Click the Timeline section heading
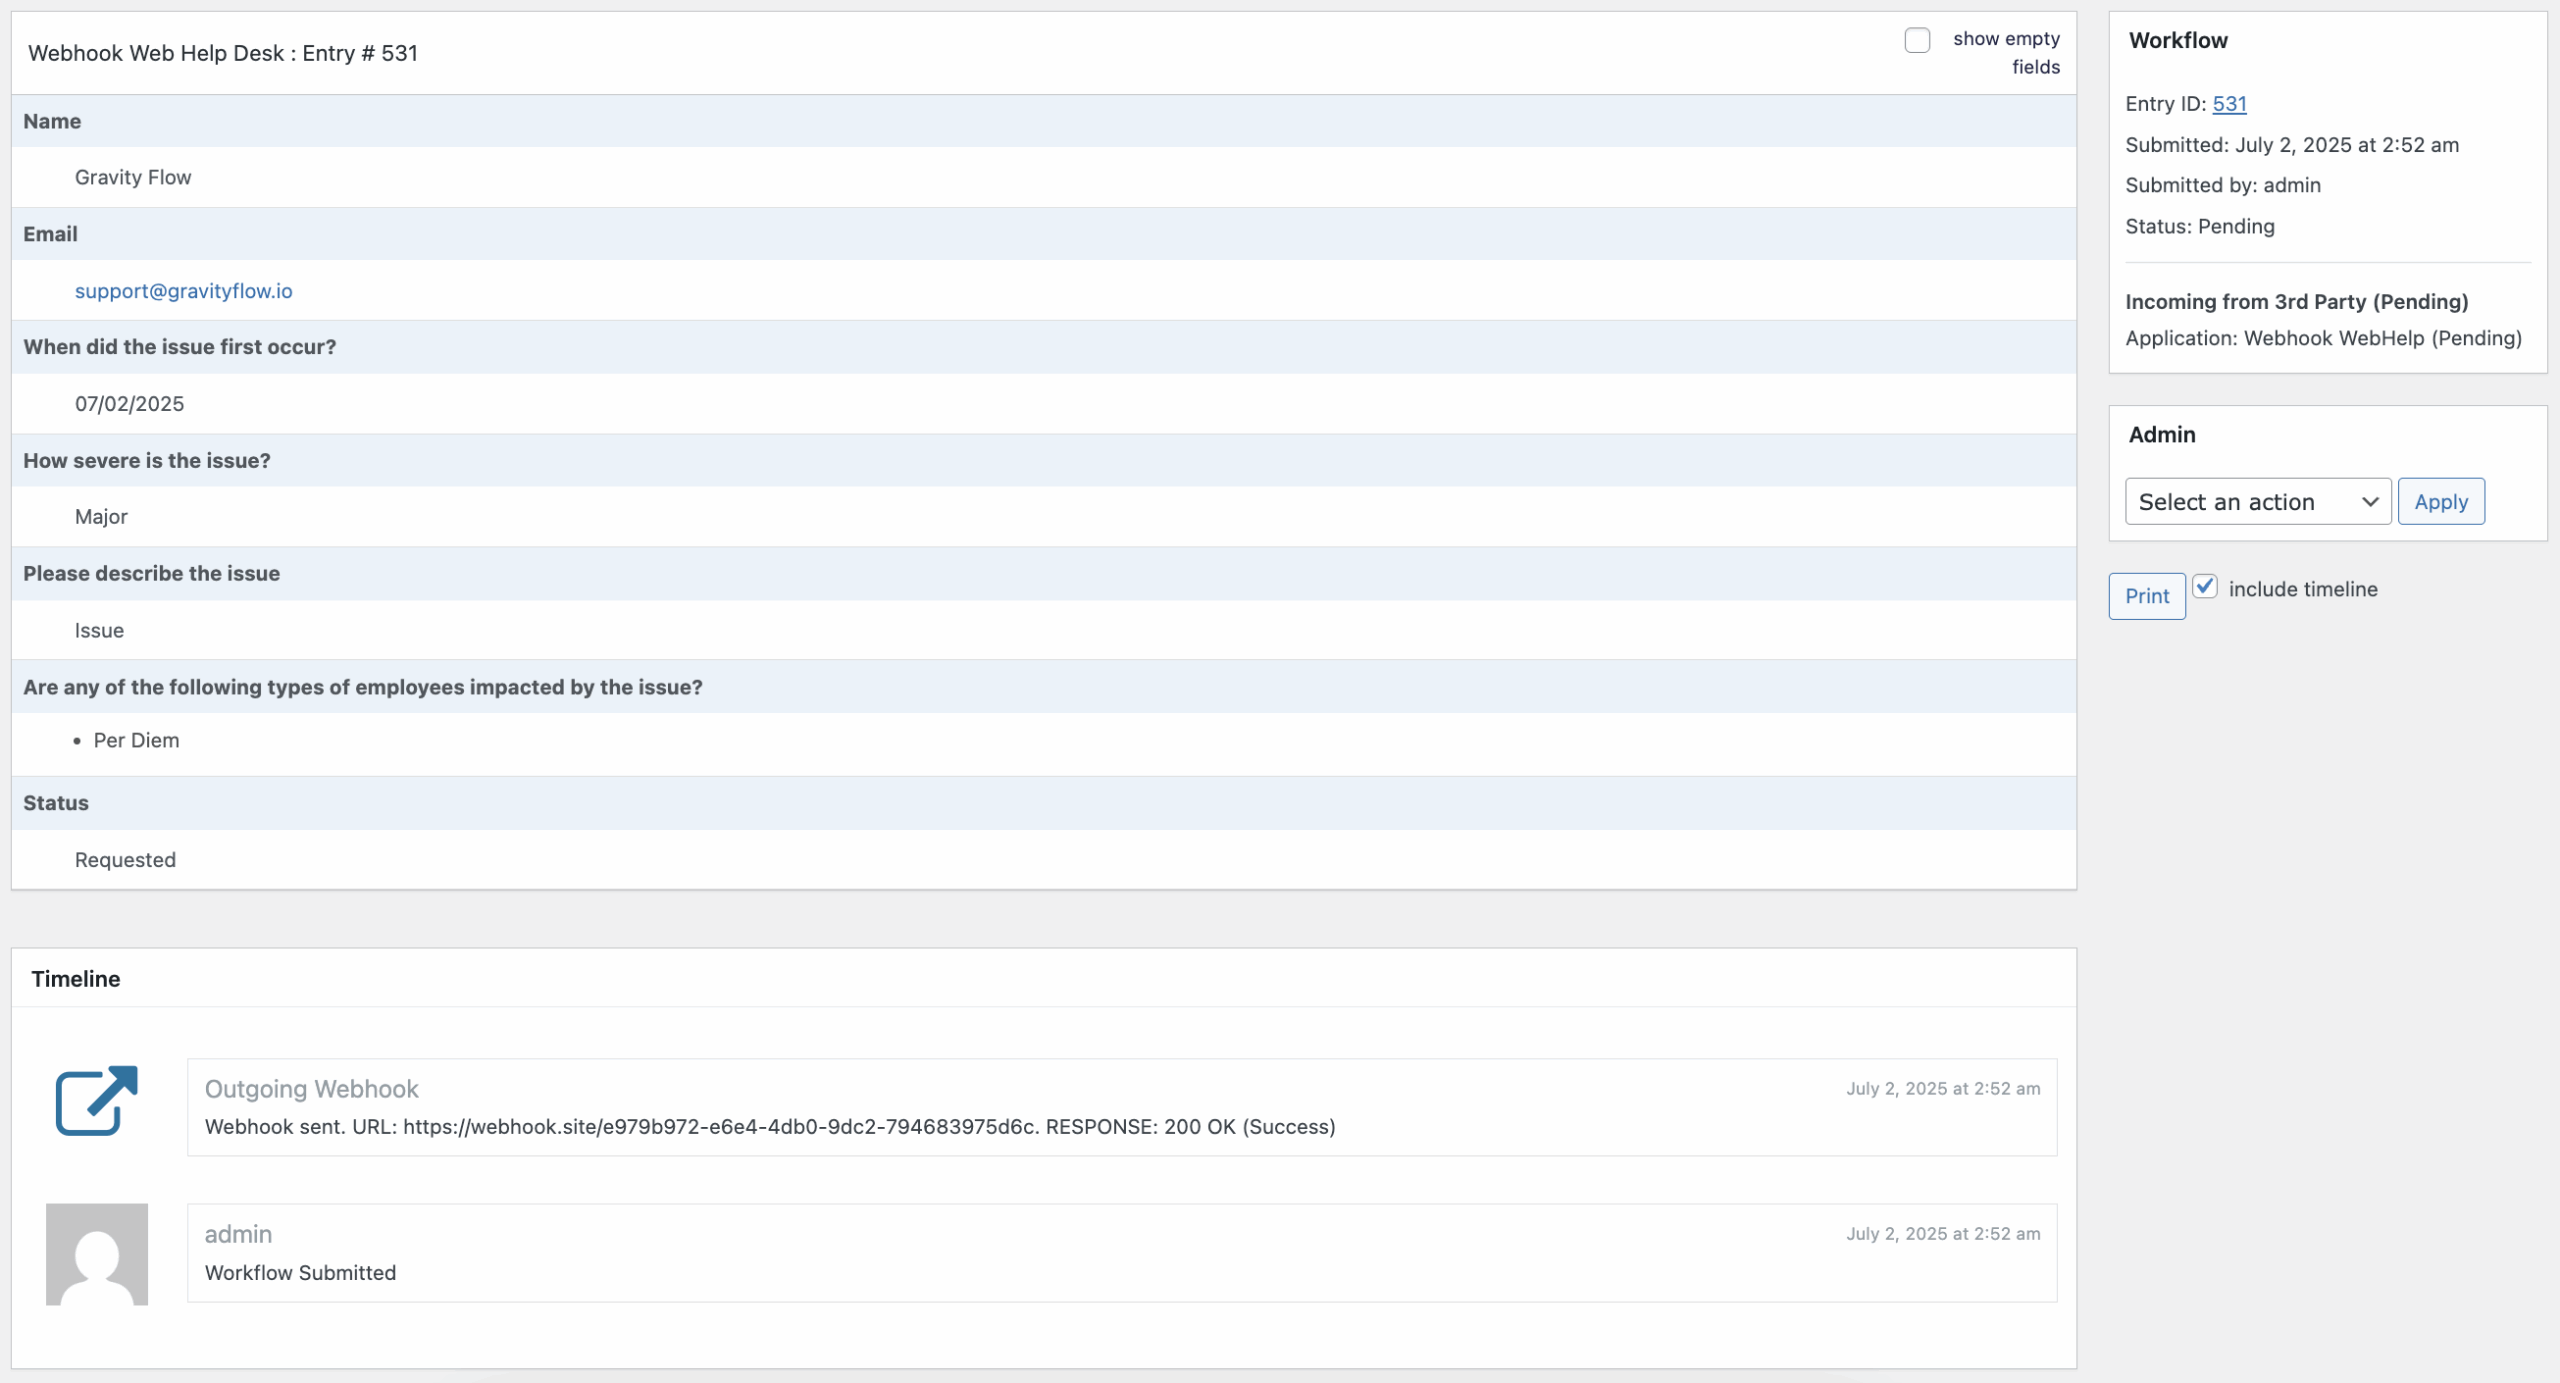Screen dimensions: 2560x1383 click(x=76, y=979)
